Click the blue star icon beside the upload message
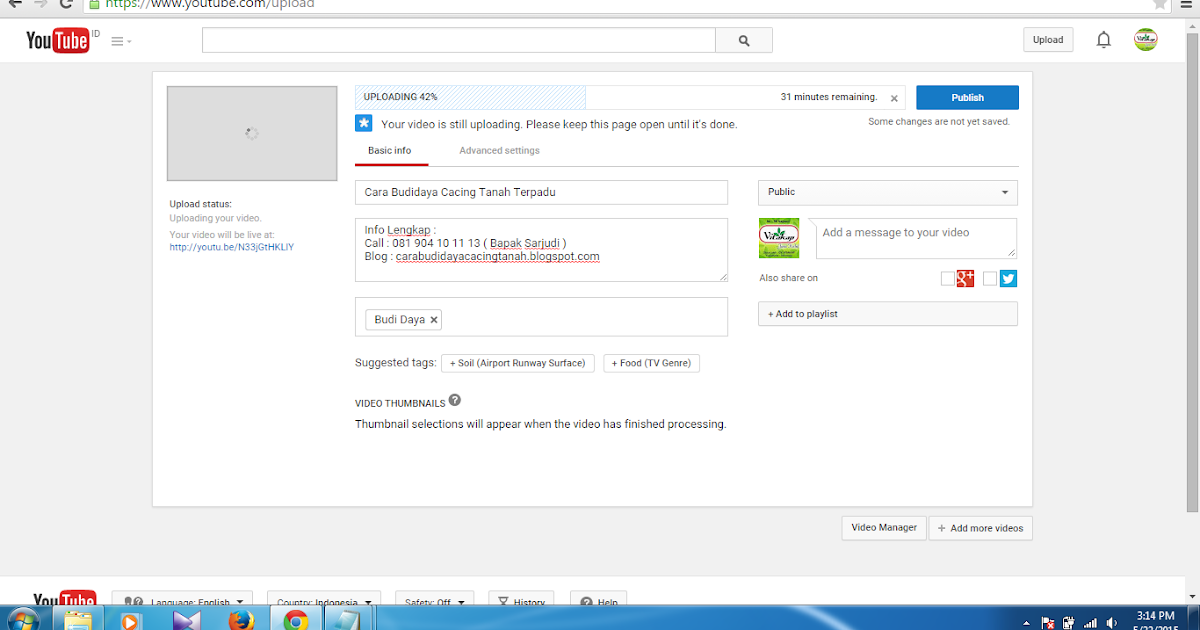Screen dimensions: 1200x630 (x=364, y=123)
